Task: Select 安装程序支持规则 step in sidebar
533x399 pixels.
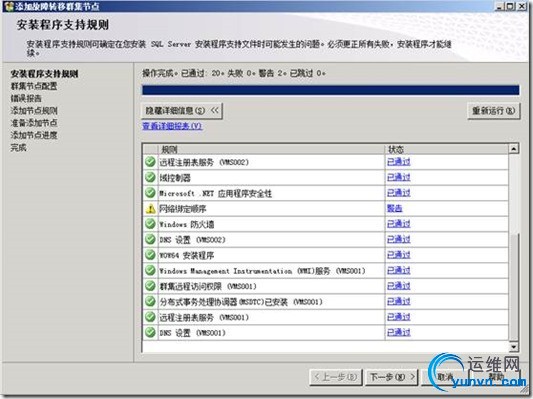Action: click(x=45, y=74)
